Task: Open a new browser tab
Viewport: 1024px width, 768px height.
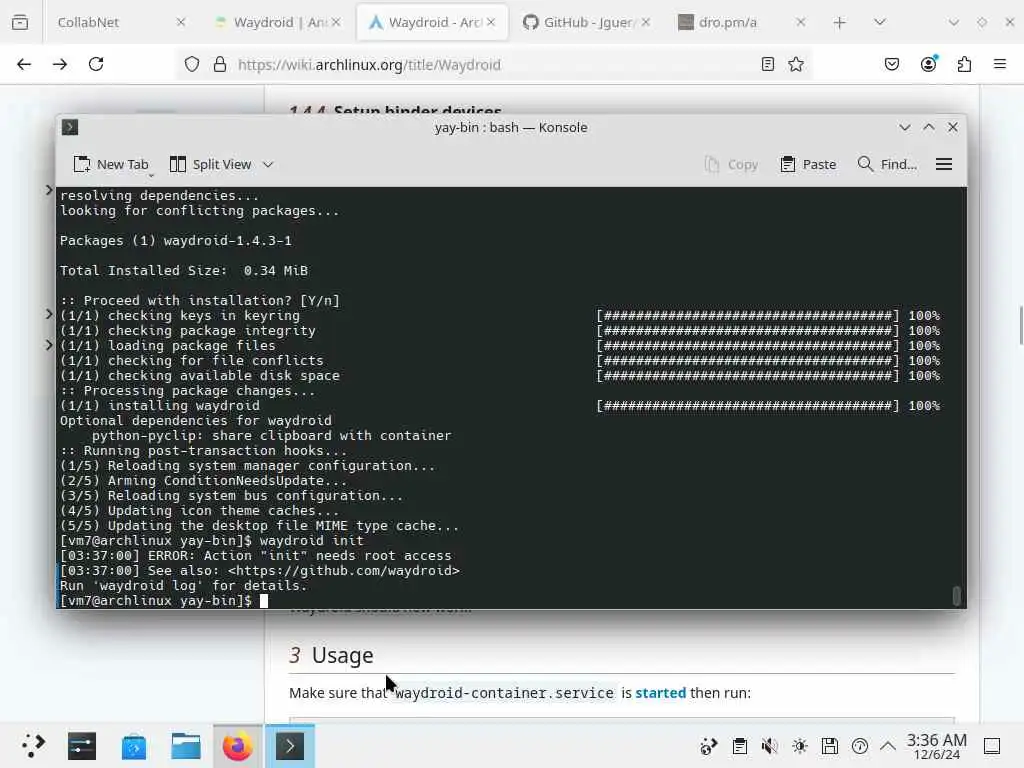Action: (x=840, y=23)
